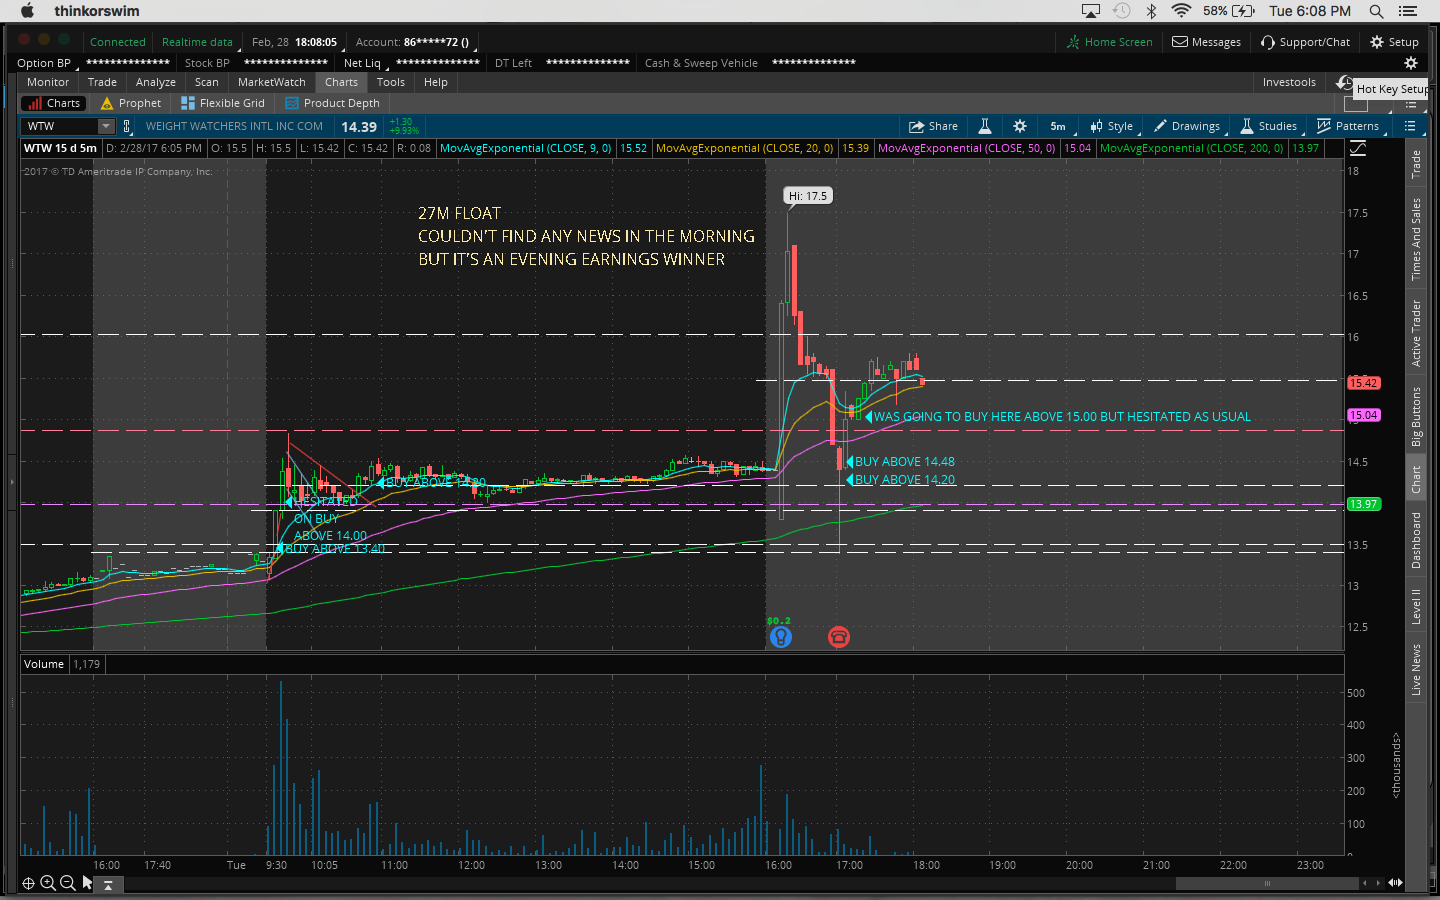Open the Spotlight search magnifier in the menu bar
The image size is (1440, 900).
pyautogui.click(x=1376, y=11)
